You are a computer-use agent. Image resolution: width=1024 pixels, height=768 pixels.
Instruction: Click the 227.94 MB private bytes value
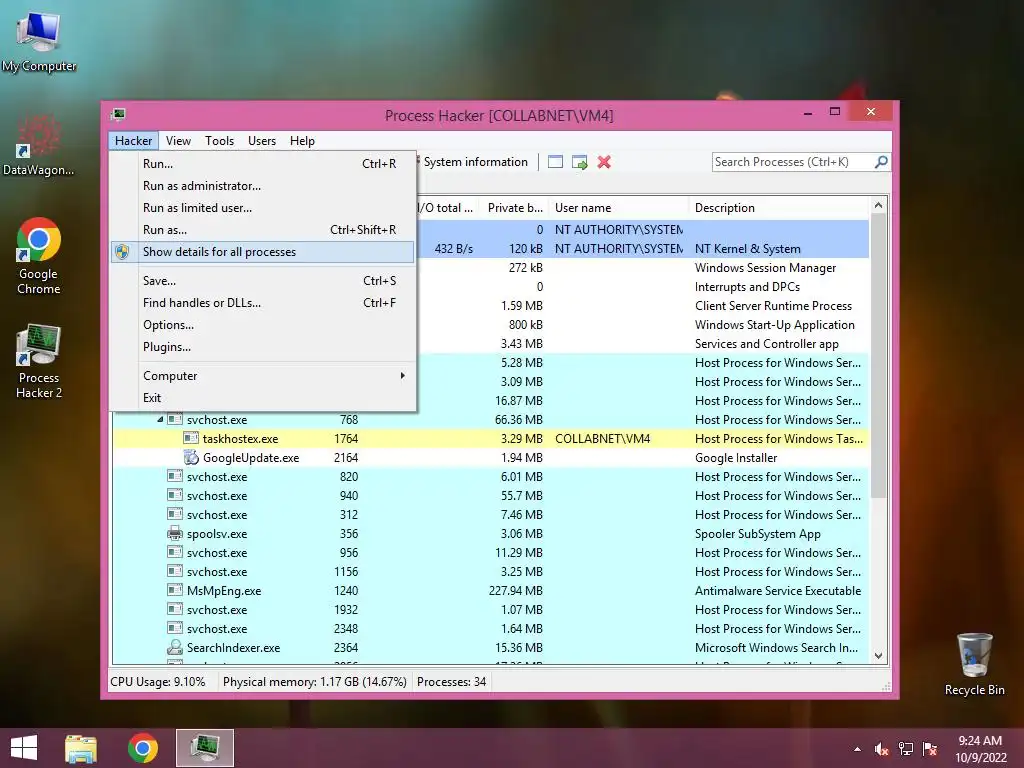515,590
